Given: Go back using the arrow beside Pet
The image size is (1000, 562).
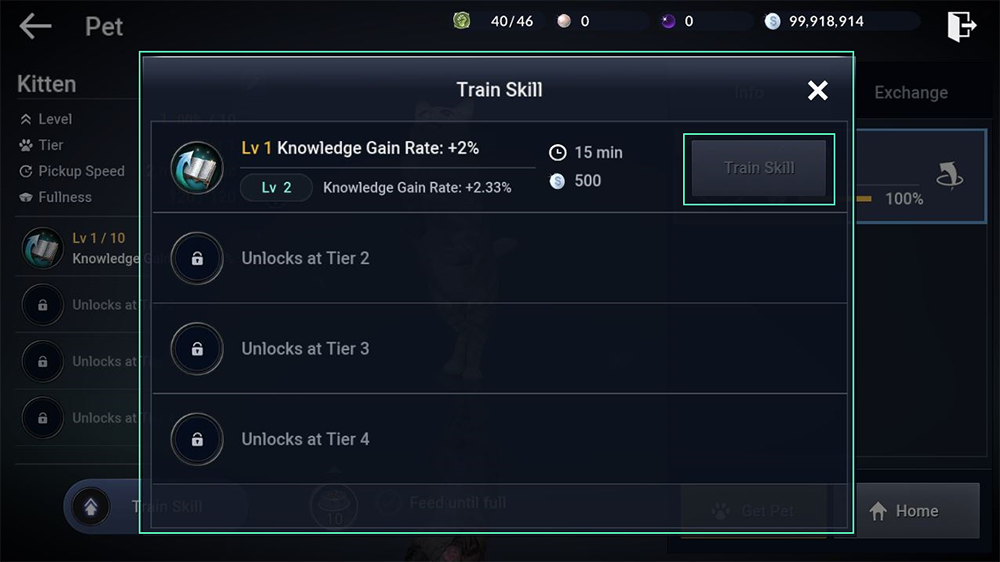Looking at the screenshot, I should 35,26.
